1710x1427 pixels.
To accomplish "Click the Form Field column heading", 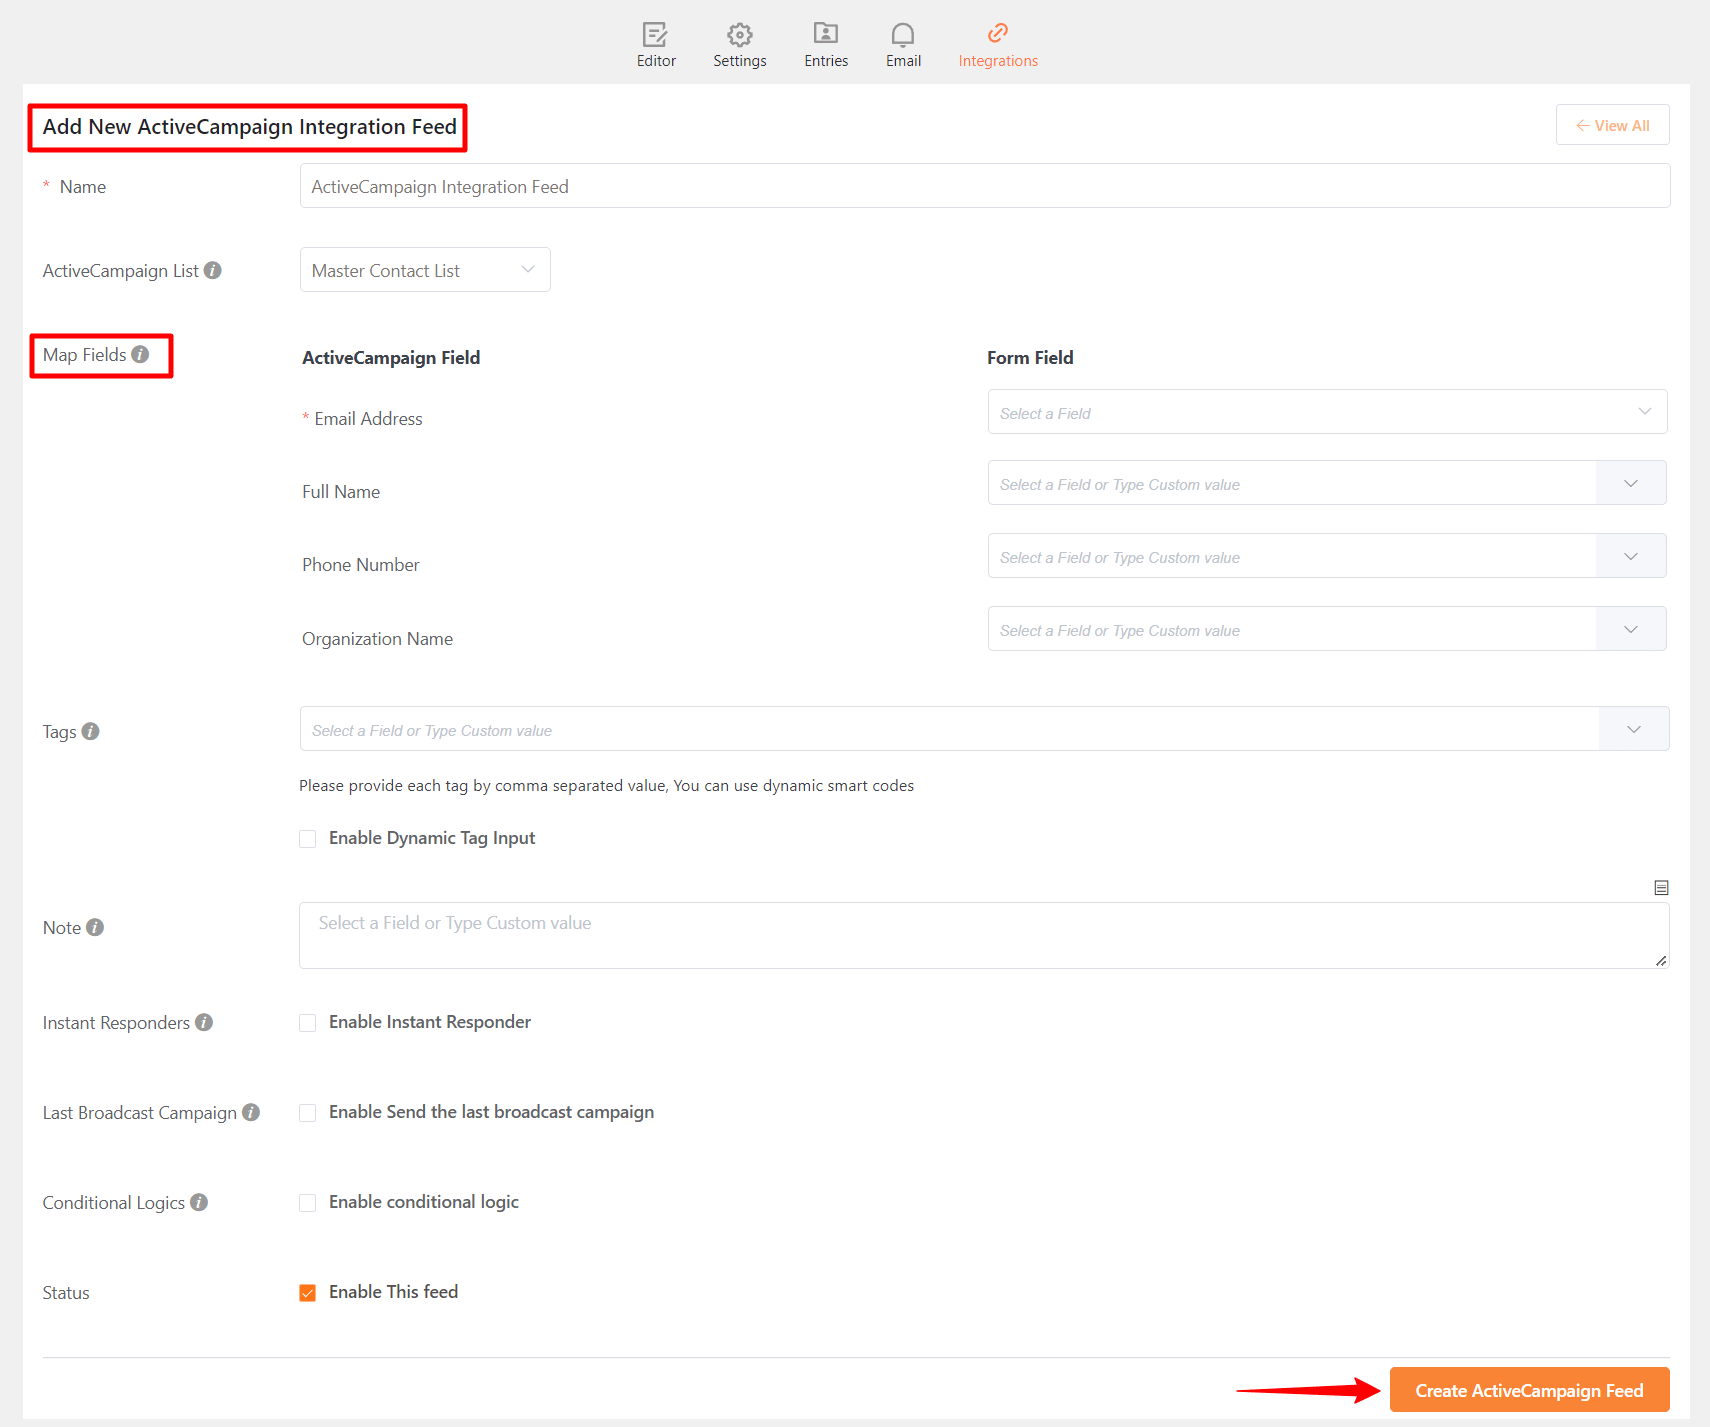I will 1030,358.
